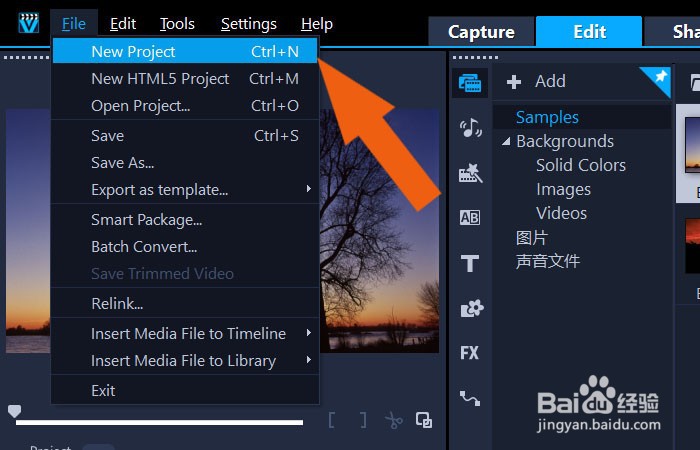Choose Relink... menu entry
This screenshot has height=450, width=700.
click(x=185, y=304)
